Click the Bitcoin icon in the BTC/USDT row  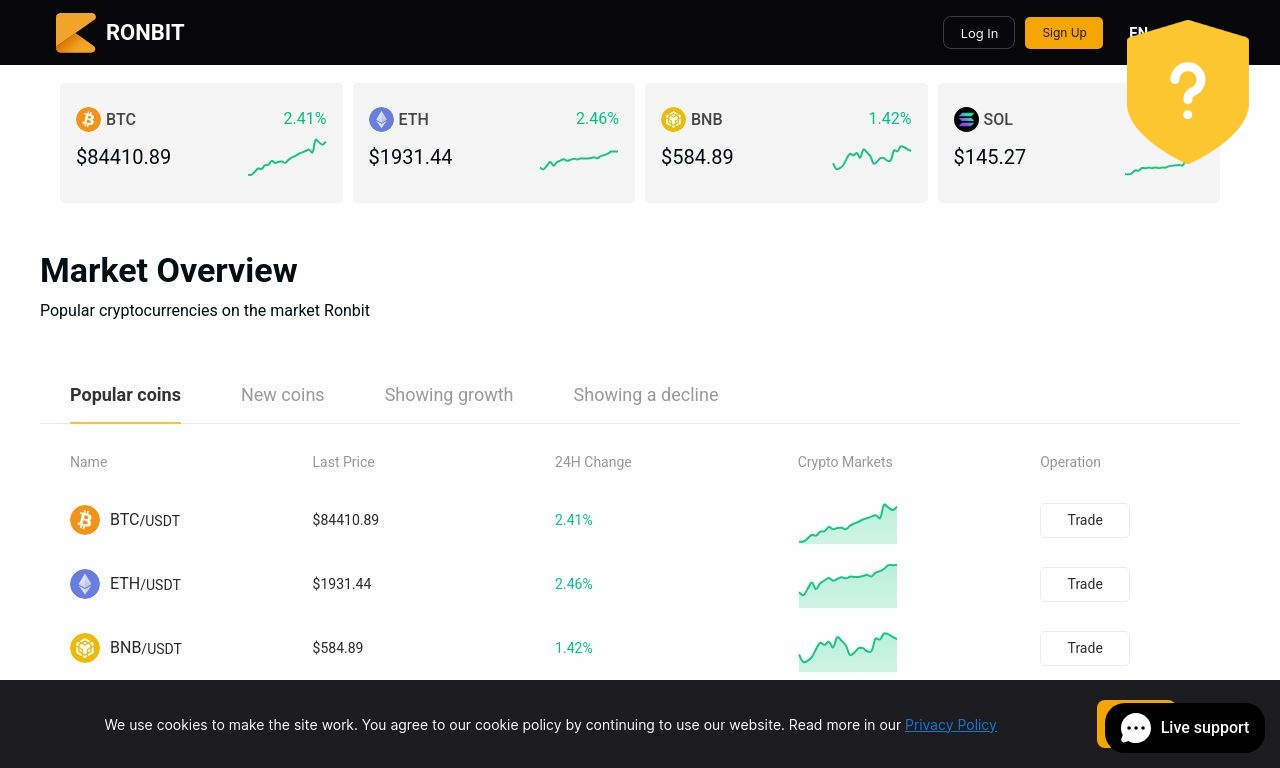pos(85,520)
